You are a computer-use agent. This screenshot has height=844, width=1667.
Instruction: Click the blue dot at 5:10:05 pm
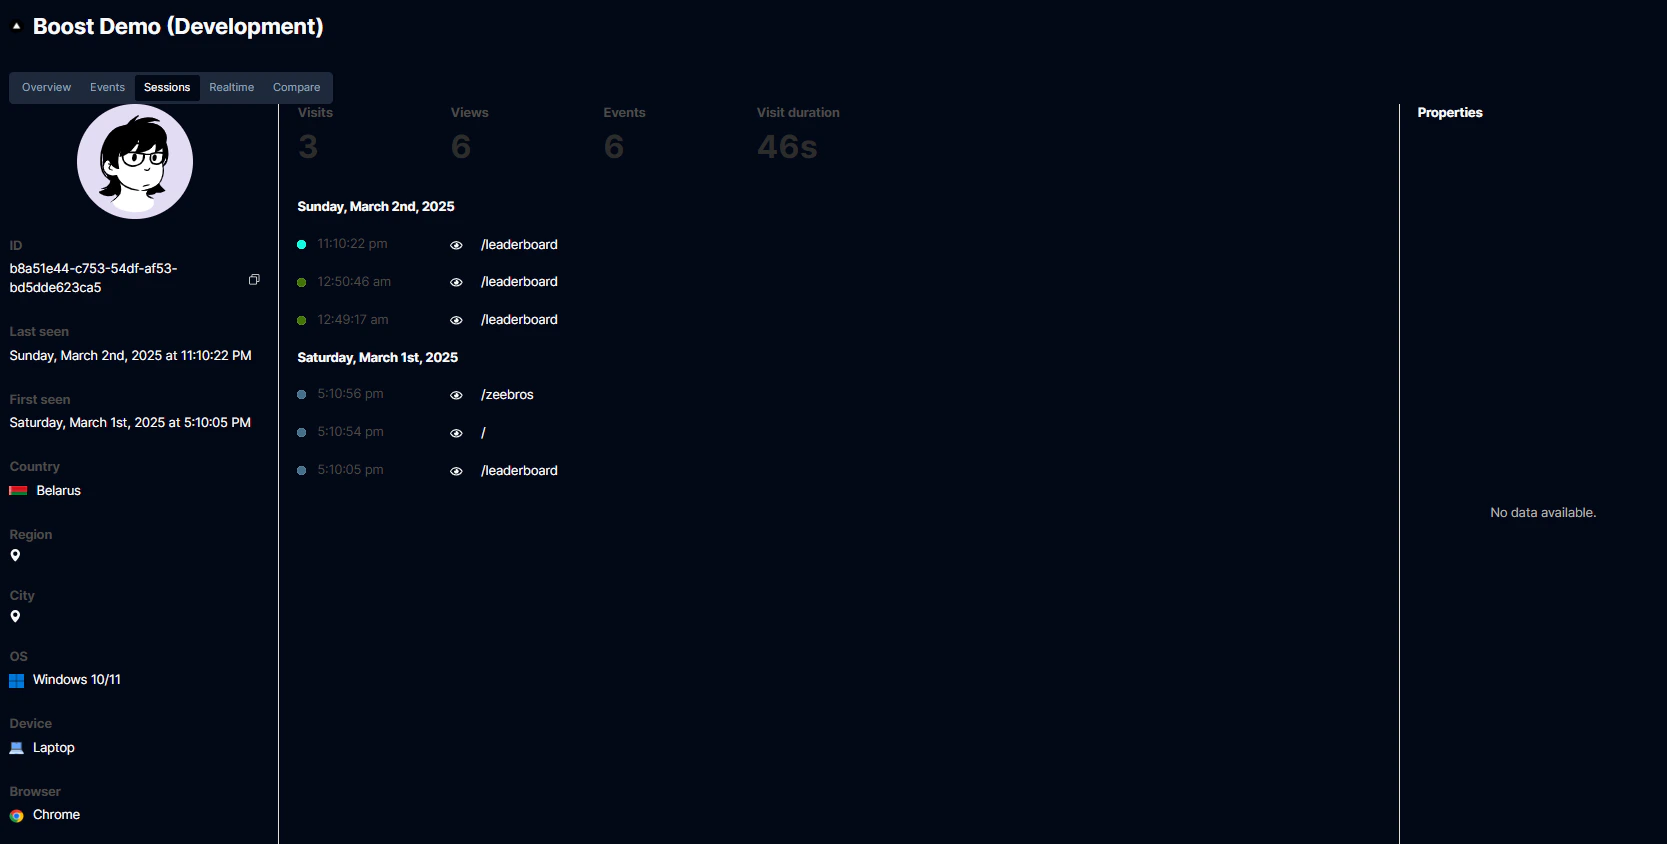point(301,471)
